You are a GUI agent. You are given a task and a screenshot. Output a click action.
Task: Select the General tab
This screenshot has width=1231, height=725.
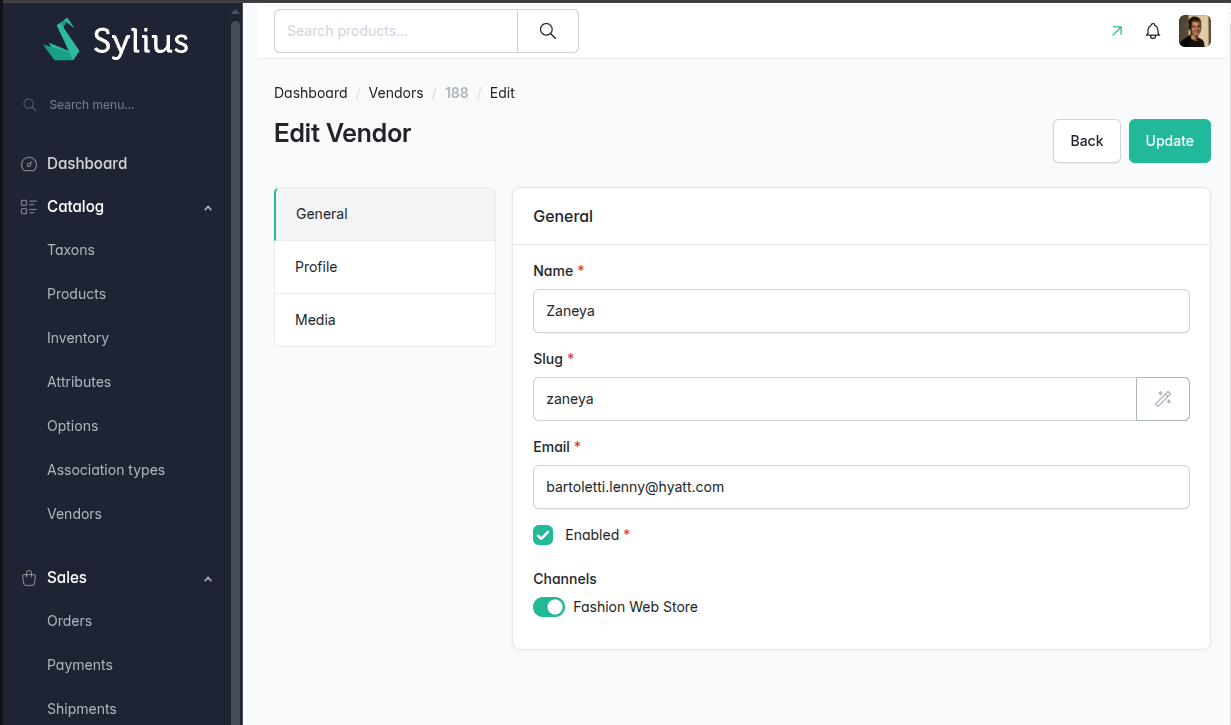[385, 214]
